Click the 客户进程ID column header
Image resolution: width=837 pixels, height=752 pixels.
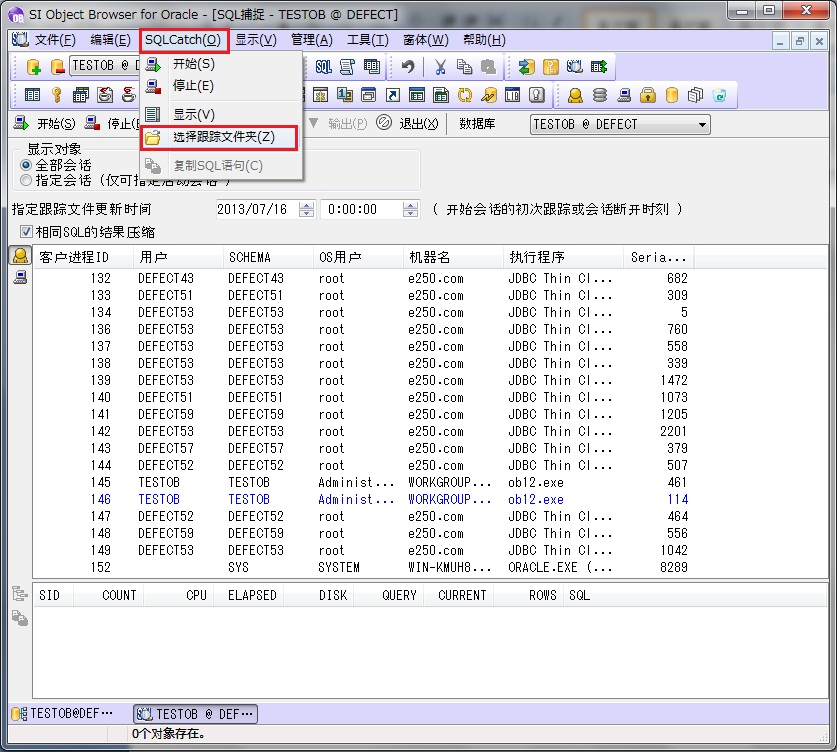pos(83,257)
